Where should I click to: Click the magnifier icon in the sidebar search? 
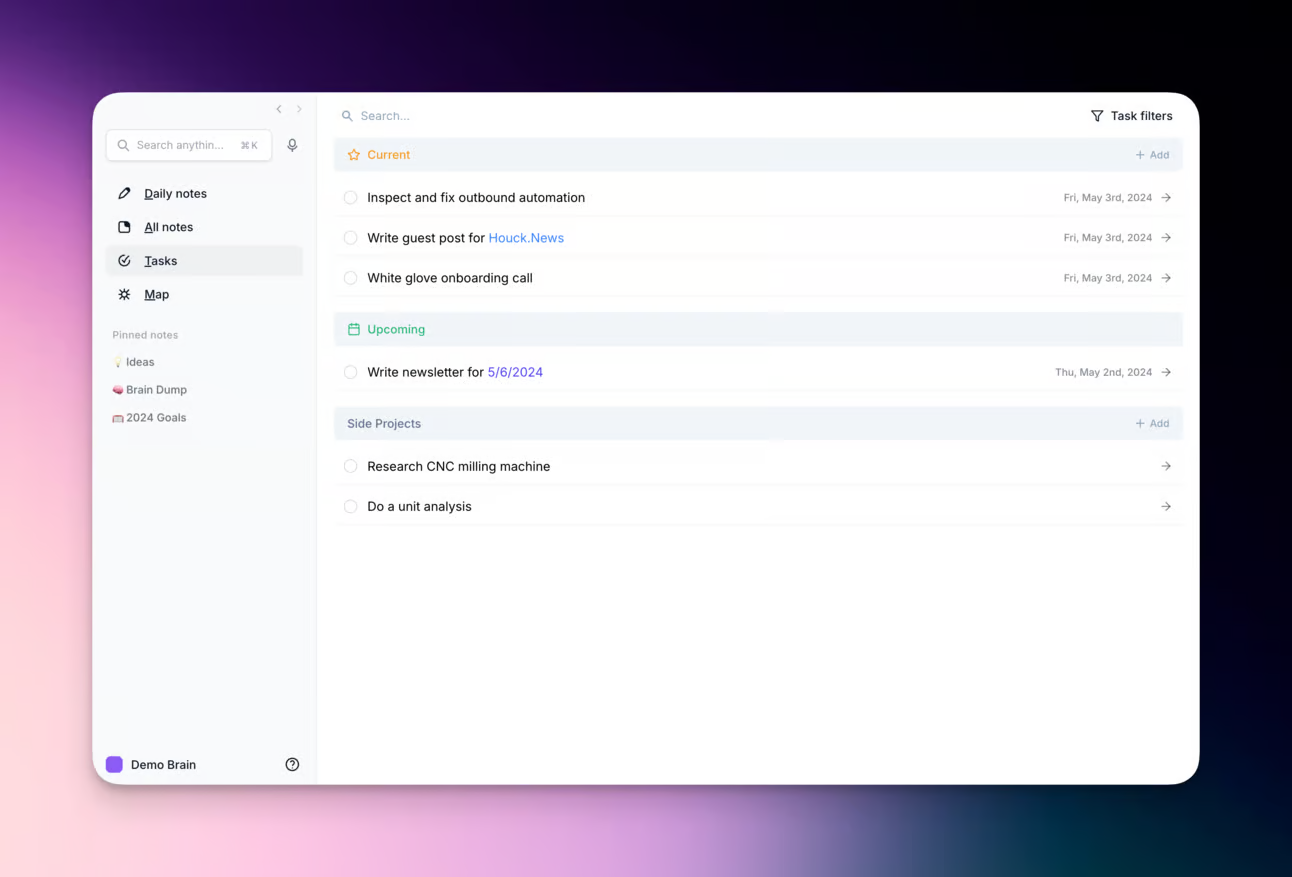tap(122, 145)
